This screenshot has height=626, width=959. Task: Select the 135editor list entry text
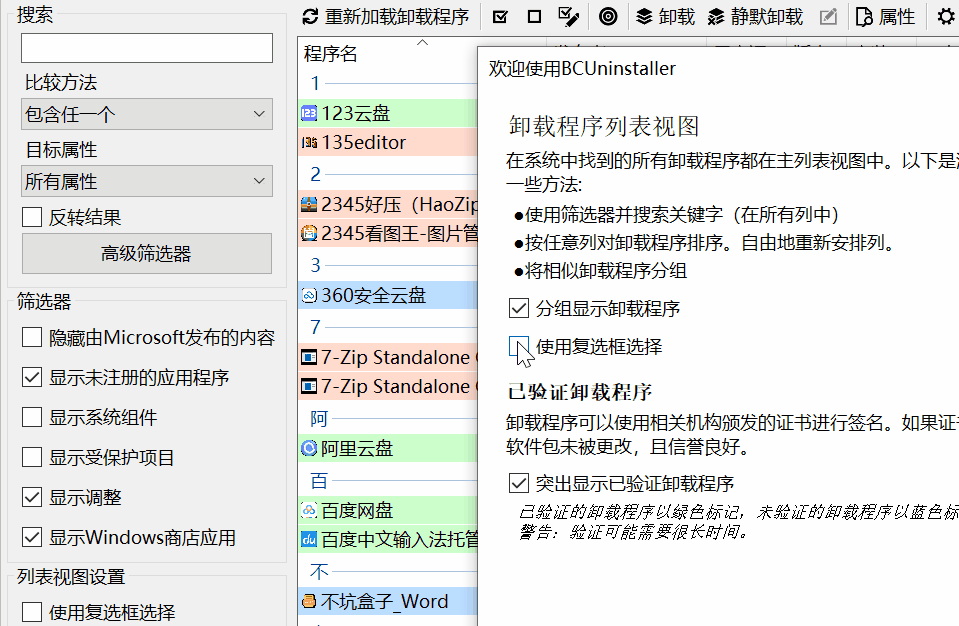(363, 142)
